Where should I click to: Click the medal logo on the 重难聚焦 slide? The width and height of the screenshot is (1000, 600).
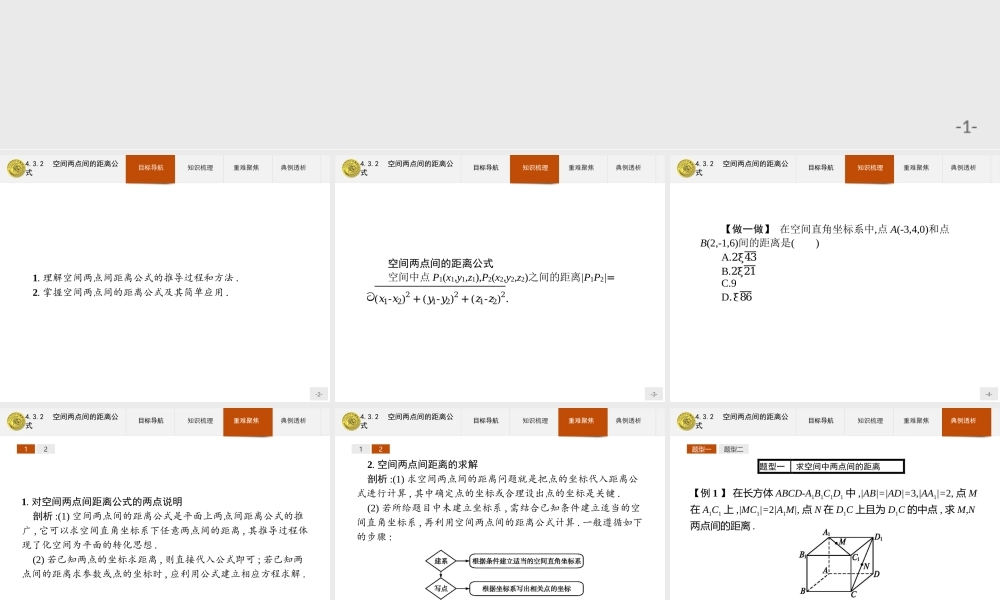click(x=15, y=421)
